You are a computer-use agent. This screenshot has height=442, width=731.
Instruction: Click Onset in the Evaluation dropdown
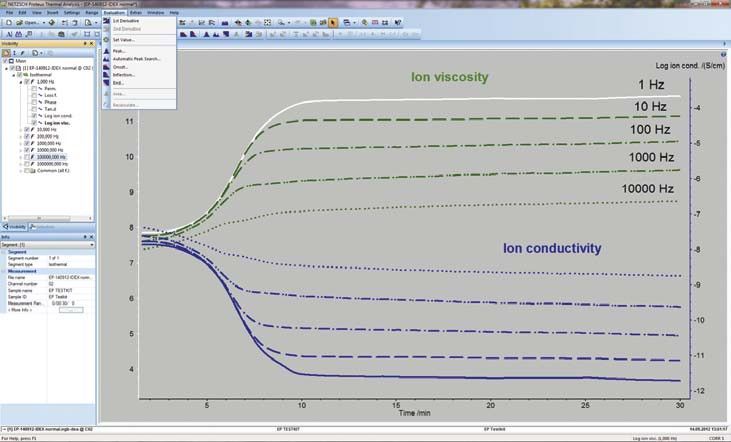pyautogui.click(x=119, y=67)
